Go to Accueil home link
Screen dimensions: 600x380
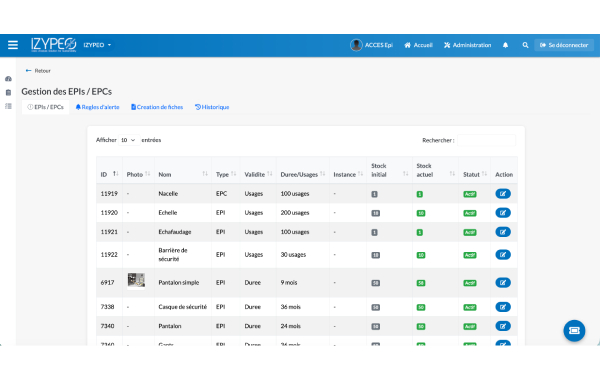pyautogui.click(x=418, y=45)
